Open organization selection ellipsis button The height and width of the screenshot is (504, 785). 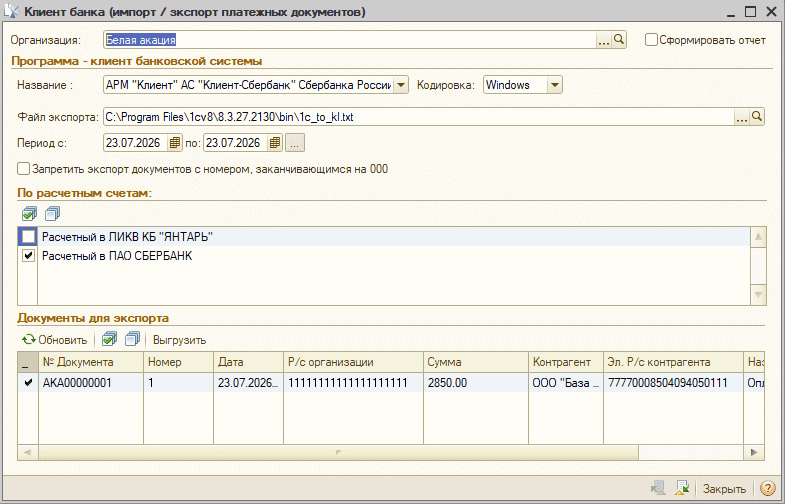[604, 40]
